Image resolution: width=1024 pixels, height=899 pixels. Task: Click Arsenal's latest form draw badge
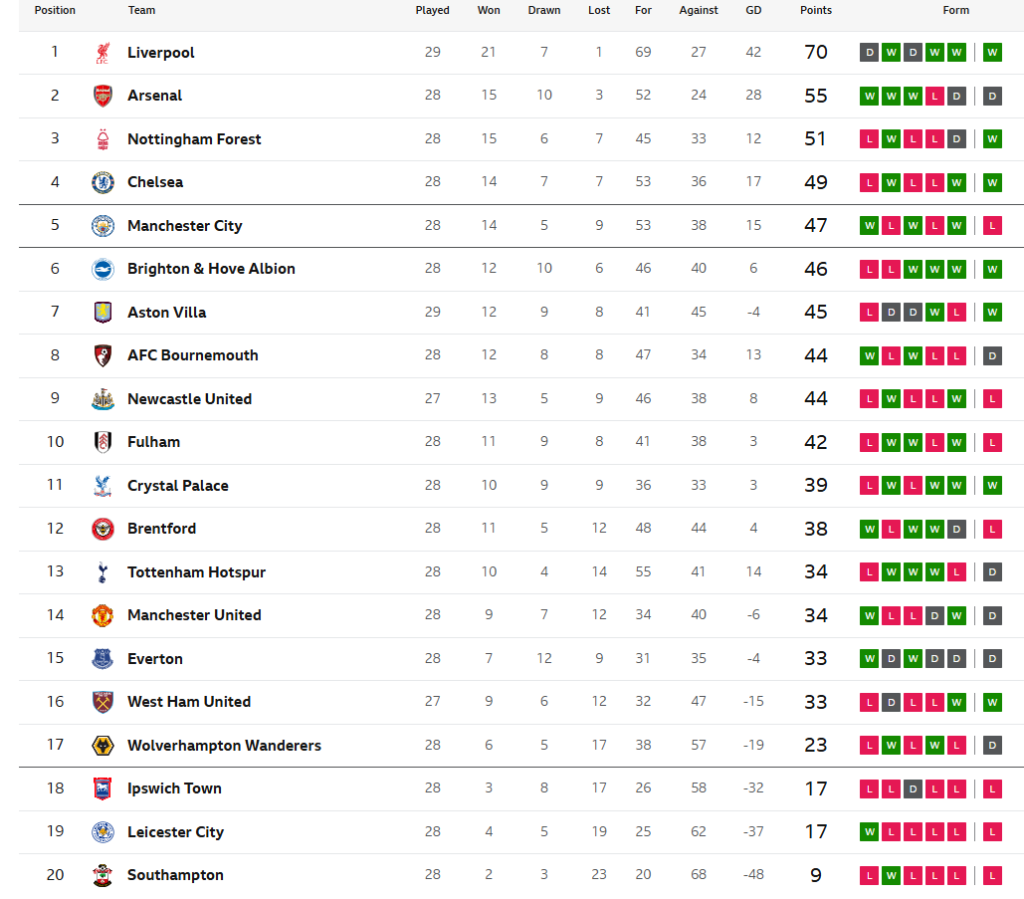(992, 96)
